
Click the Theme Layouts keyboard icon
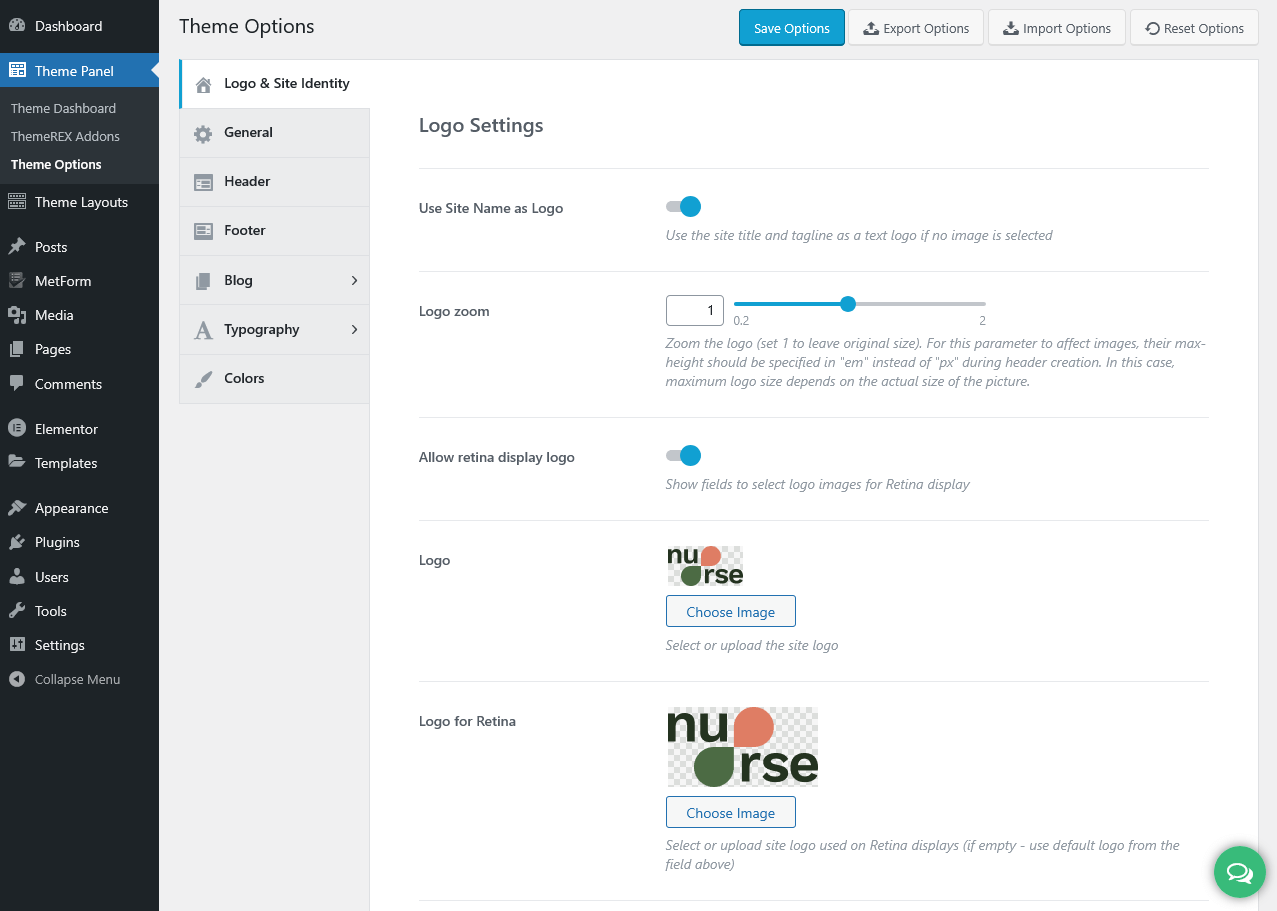[x=17, y=202]
